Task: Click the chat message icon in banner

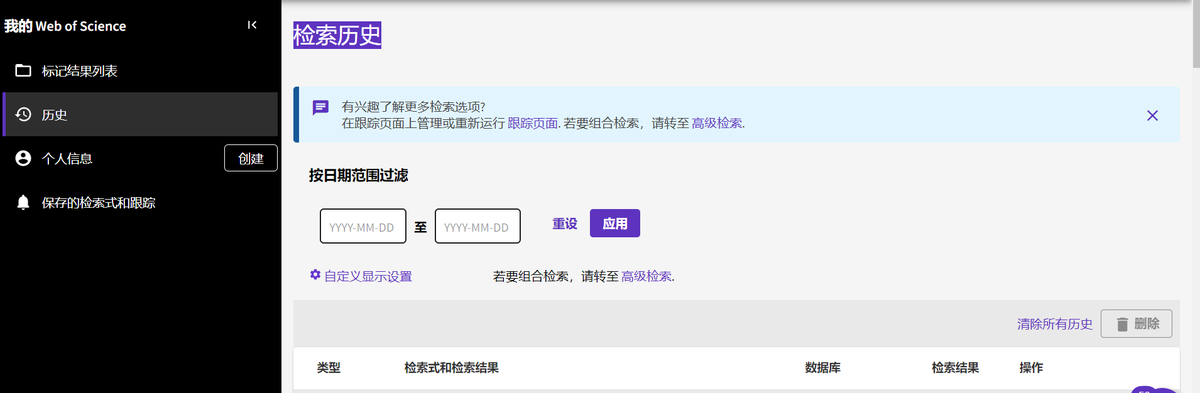Action: click(321, 107)
